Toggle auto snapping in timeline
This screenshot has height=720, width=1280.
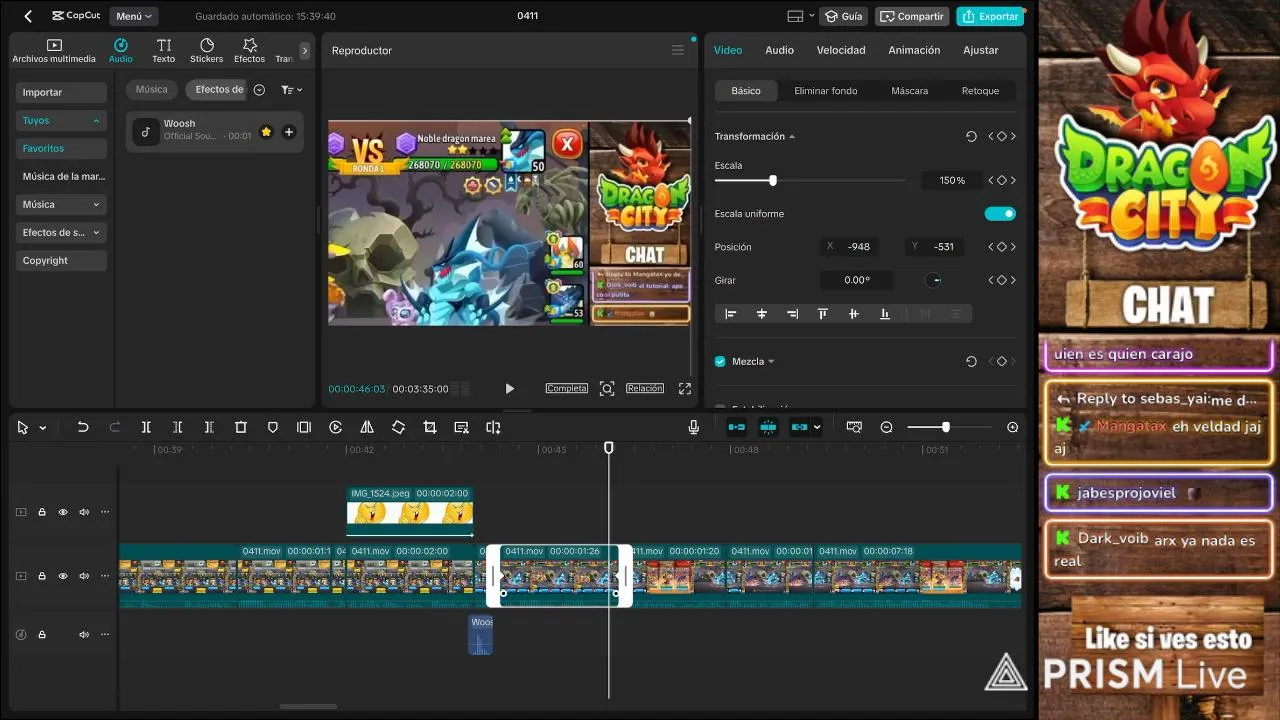(769, 427)
